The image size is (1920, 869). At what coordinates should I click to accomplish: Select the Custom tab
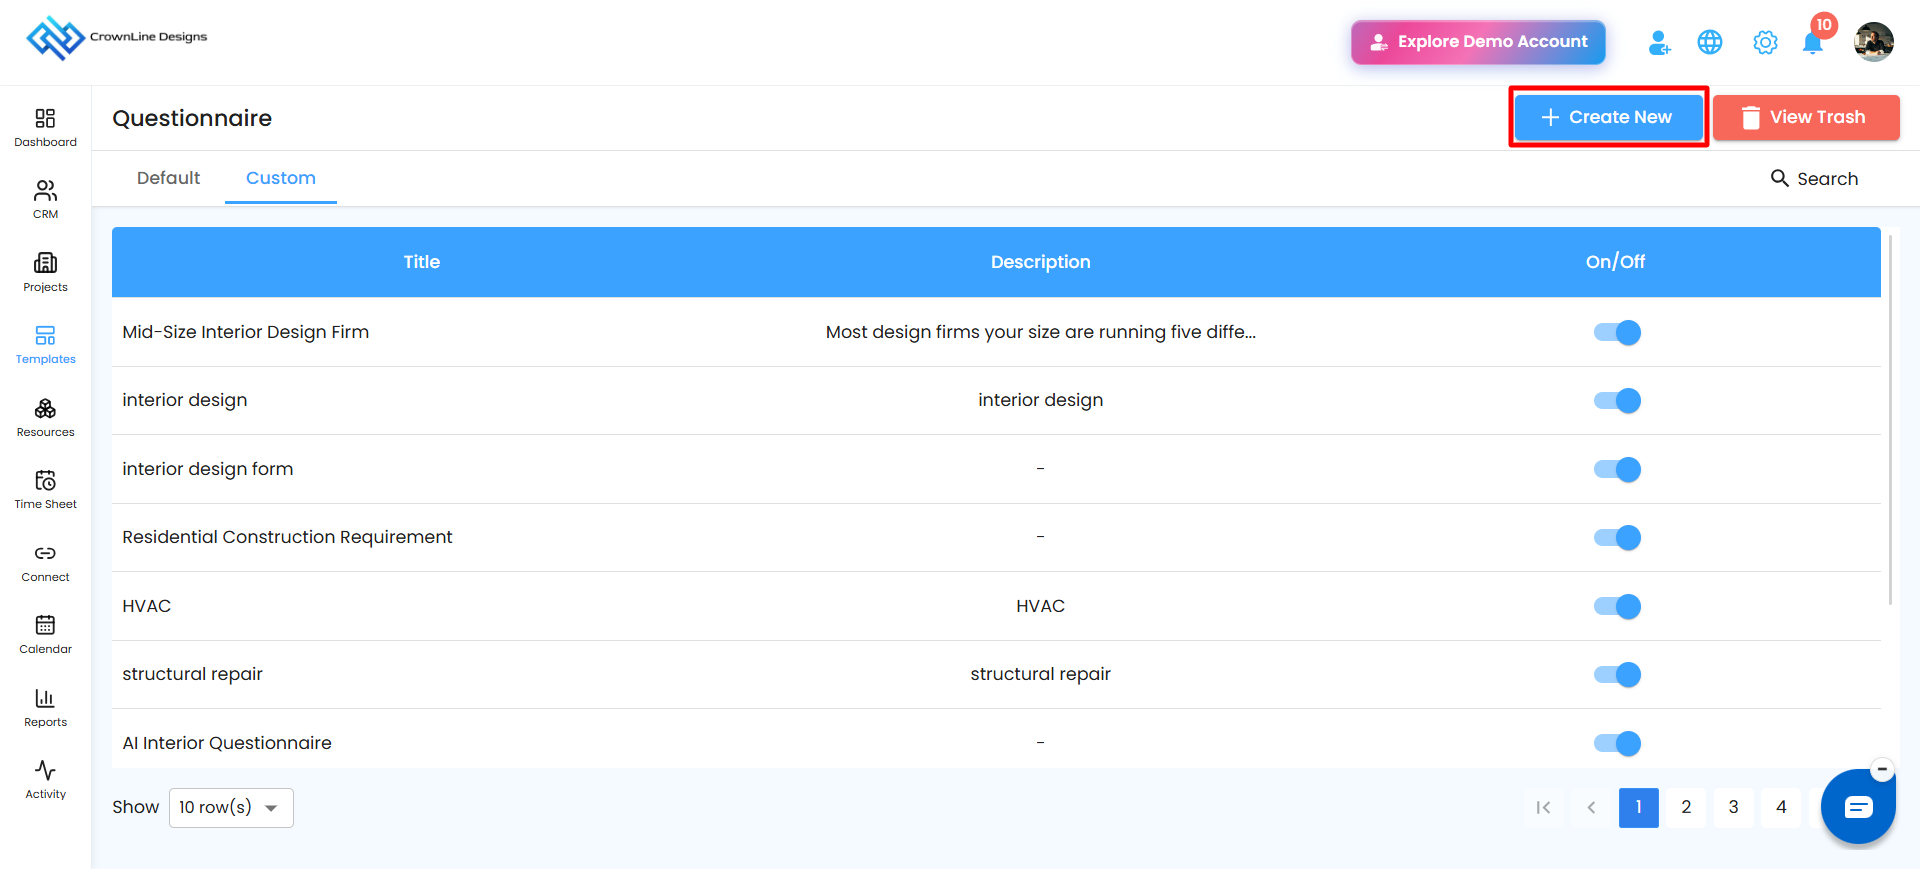pos(281,178)
